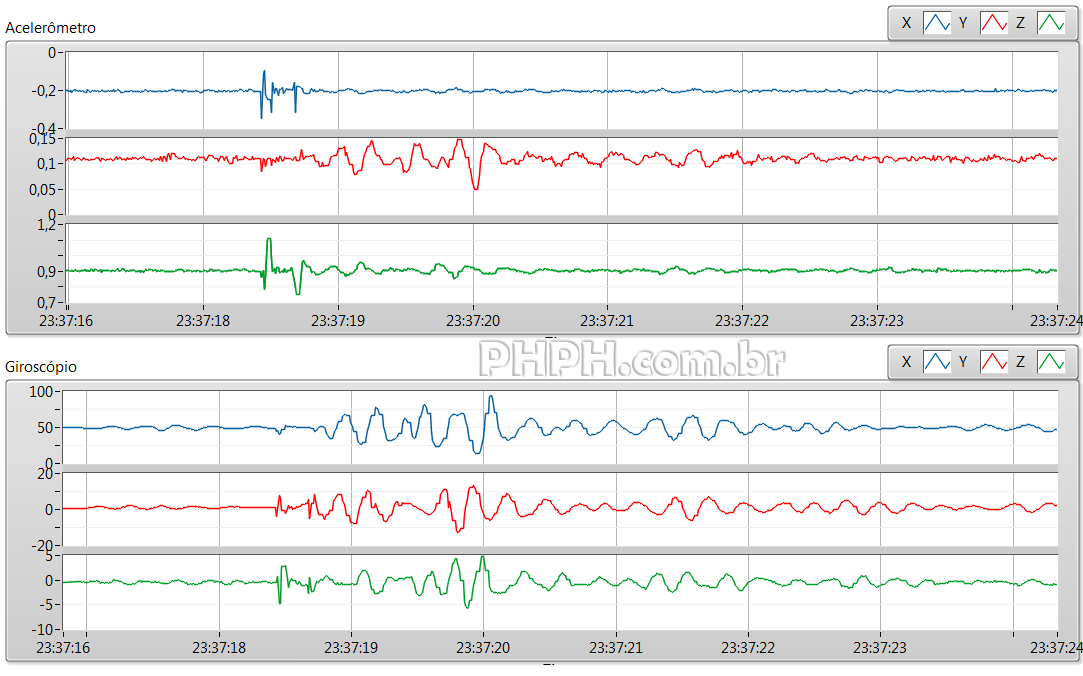Click the green Z plot icon in Acelerômetro legend
The height and width of the screenshot is (676, 1083).
[1051, 22]
